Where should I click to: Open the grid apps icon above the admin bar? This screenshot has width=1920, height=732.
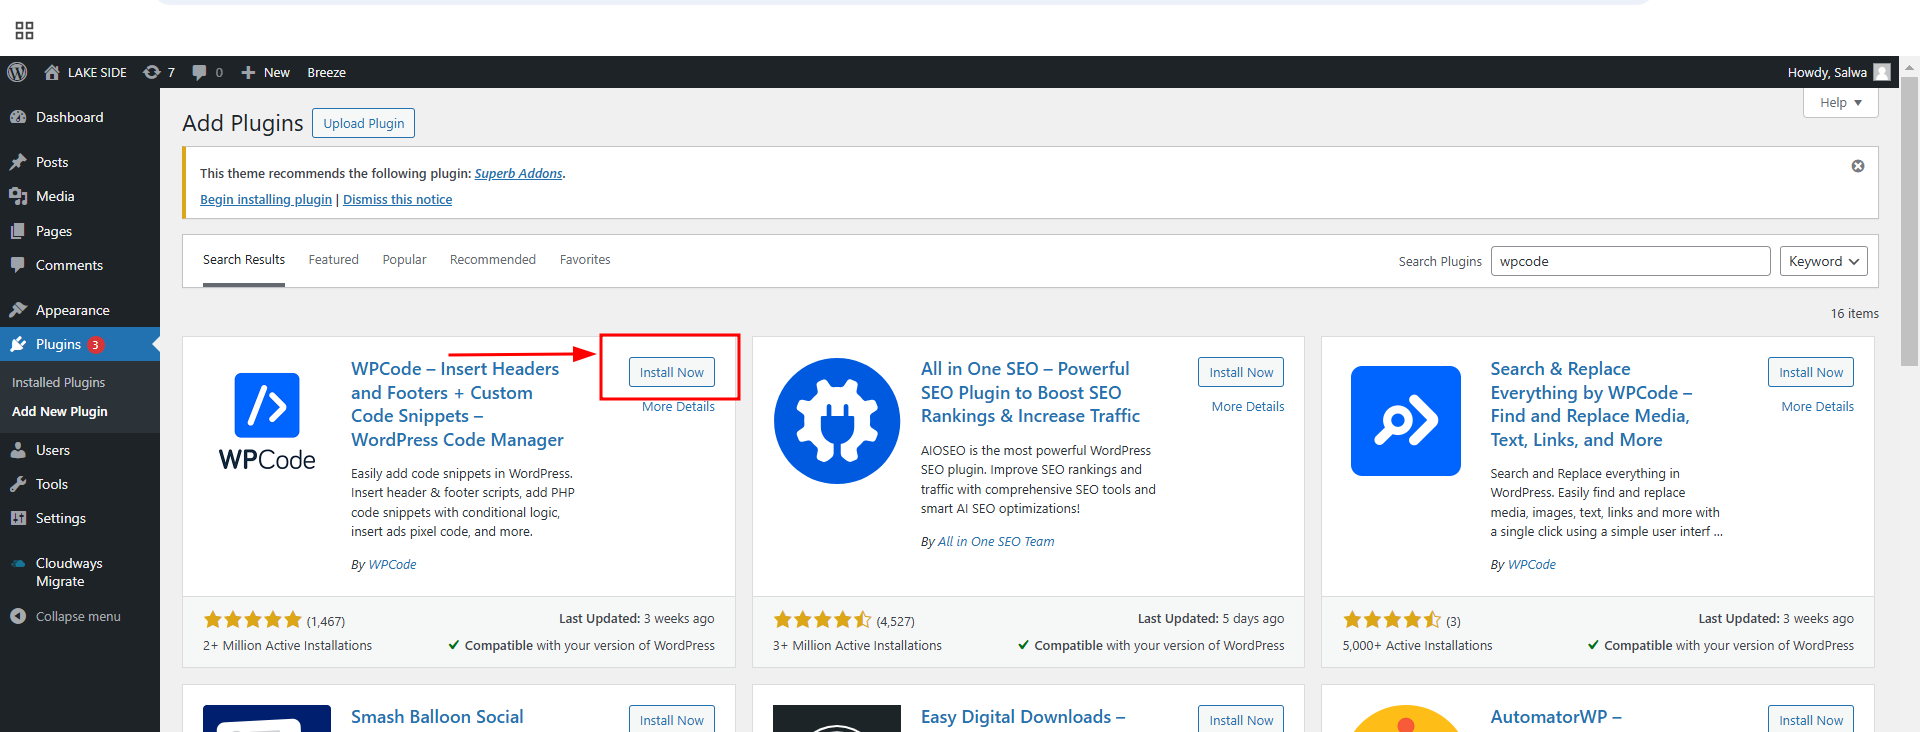pos(25,30)
